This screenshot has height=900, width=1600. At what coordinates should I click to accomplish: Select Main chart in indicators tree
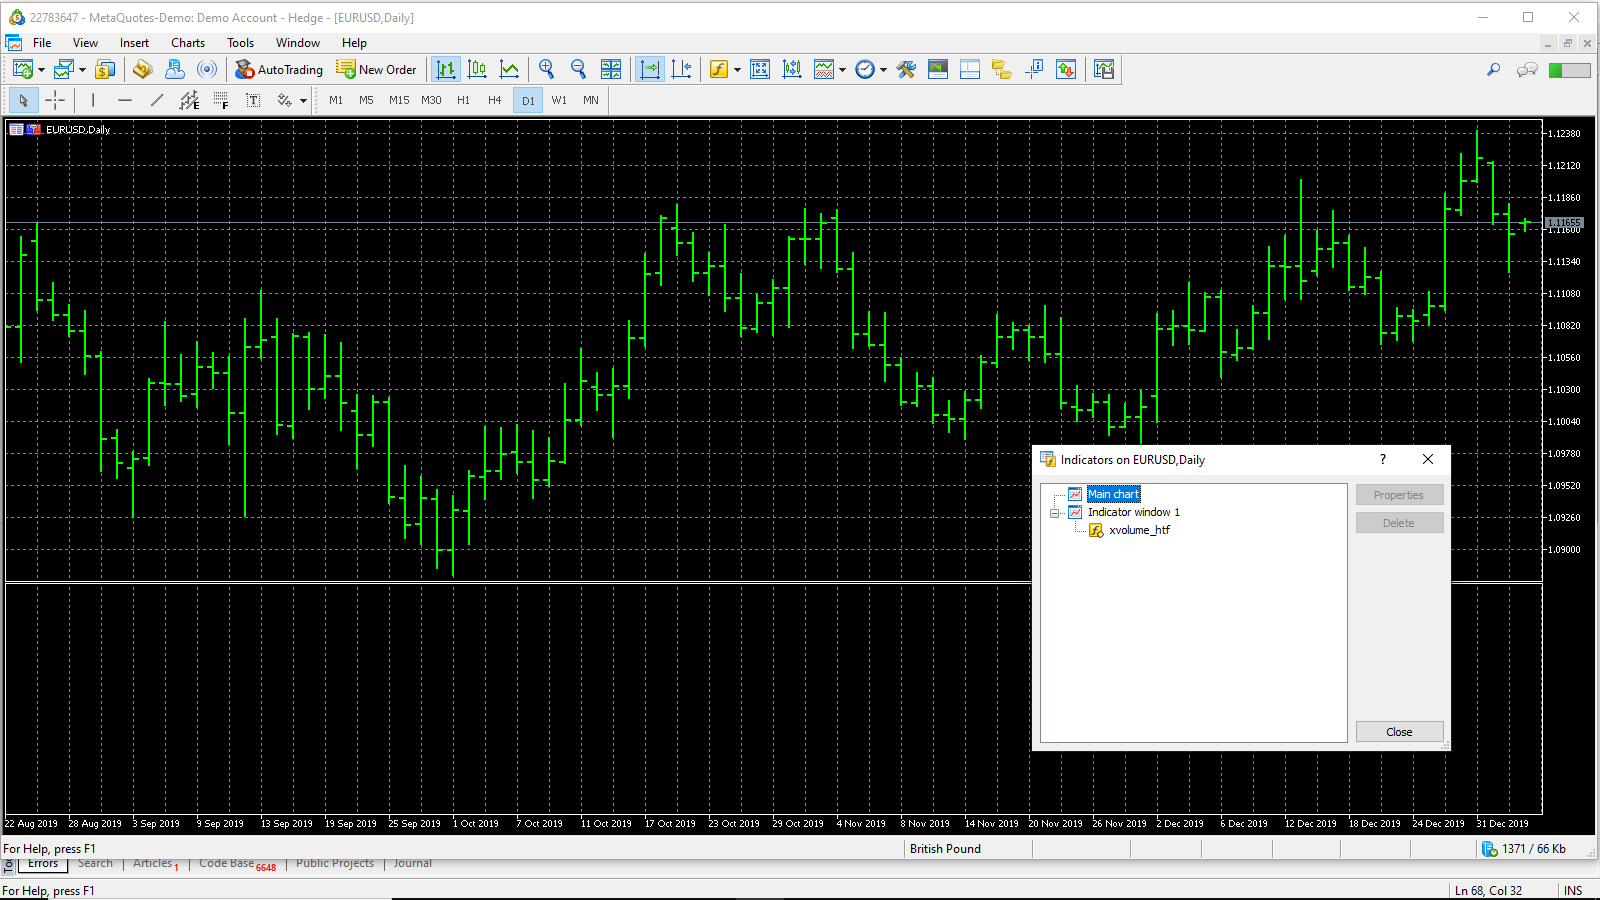coord(1113,494)
